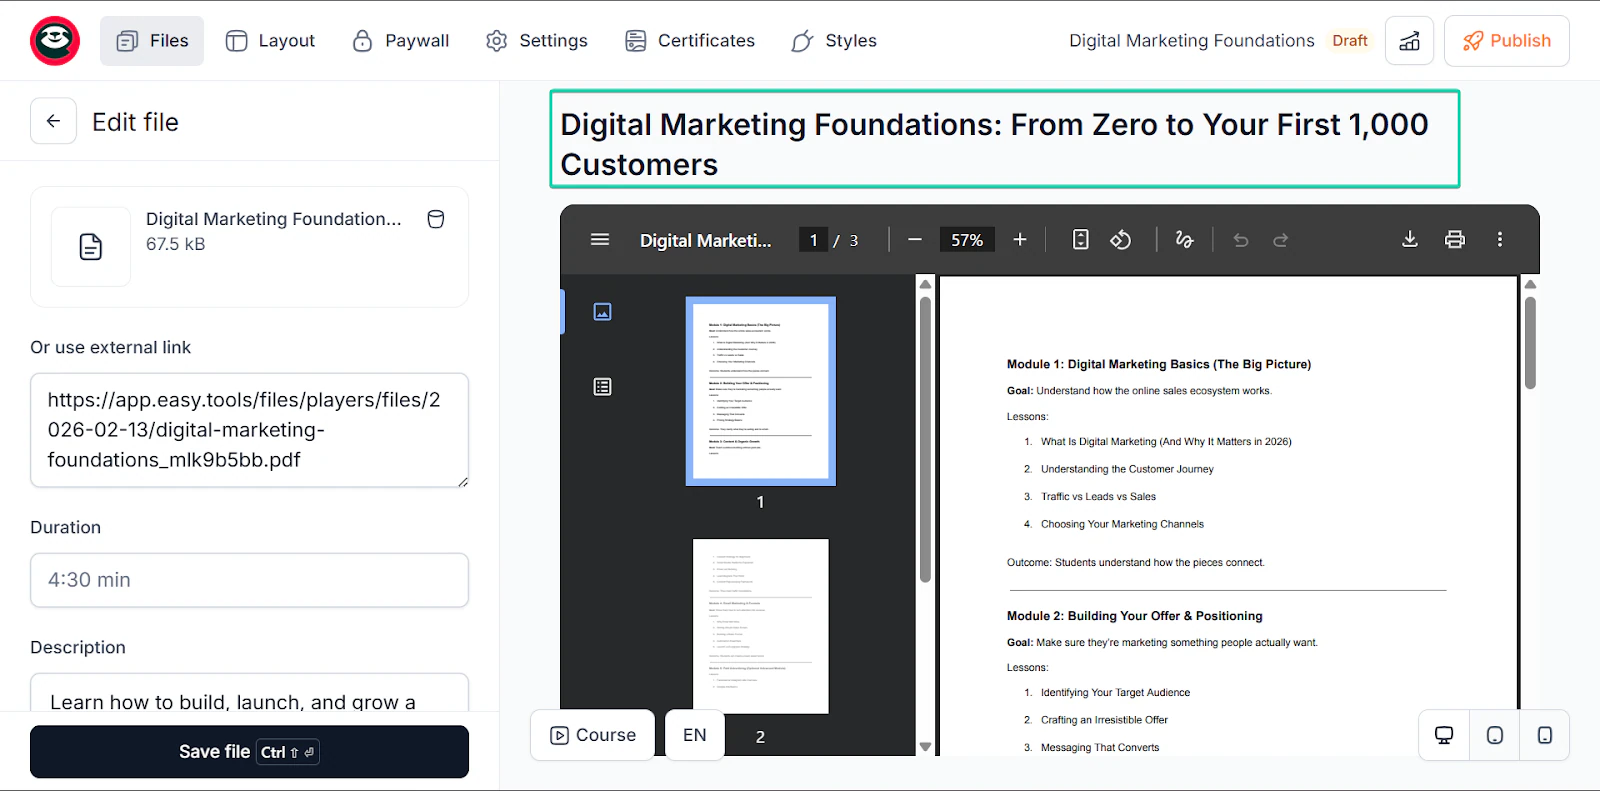
Task: Open the analytics chart icon near Publish
Action: pyautogui.click(x=1409, y=41)
